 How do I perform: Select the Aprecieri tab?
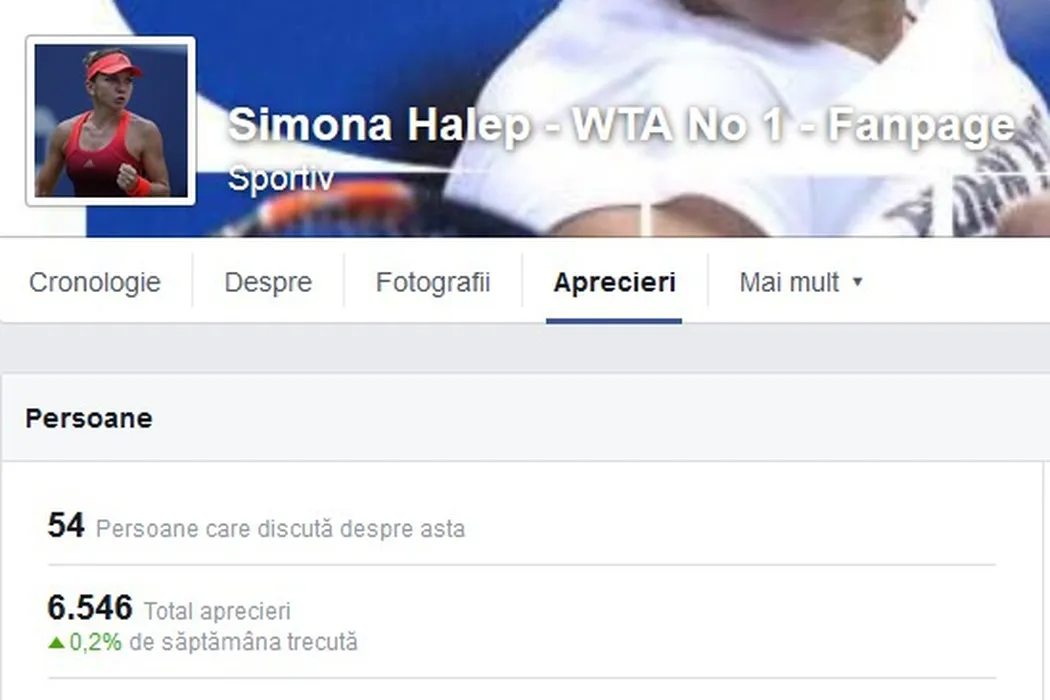pyautogui.click(x=614, y=282)
